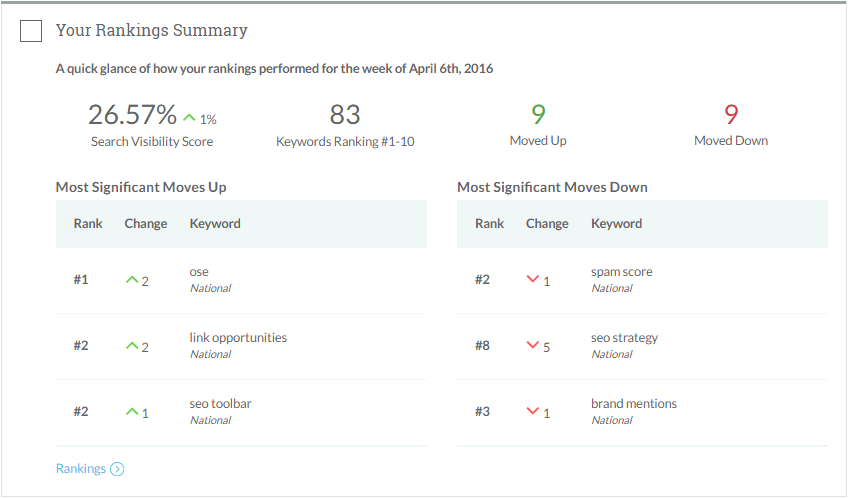Select the ose keyword

[199, 272]
